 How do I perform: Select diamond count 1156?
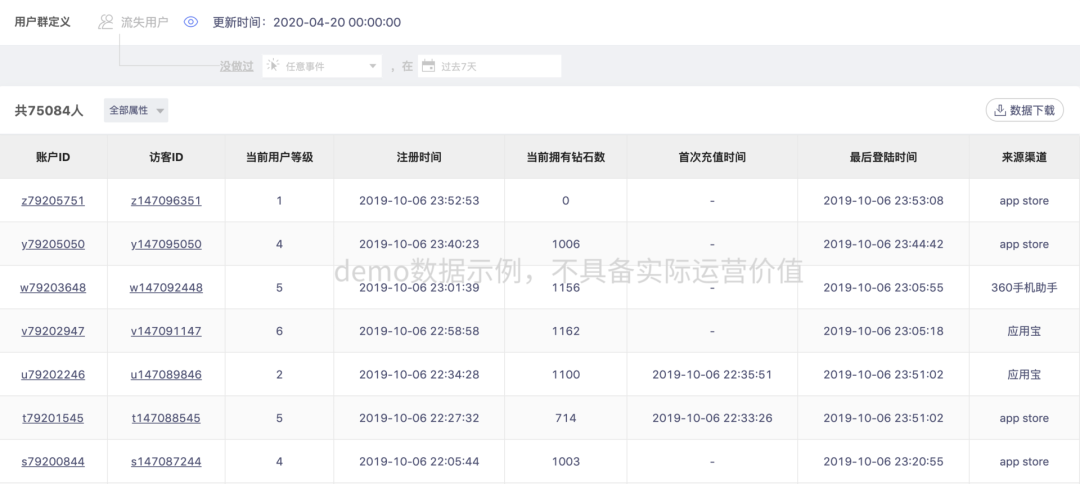click(565, 288)
